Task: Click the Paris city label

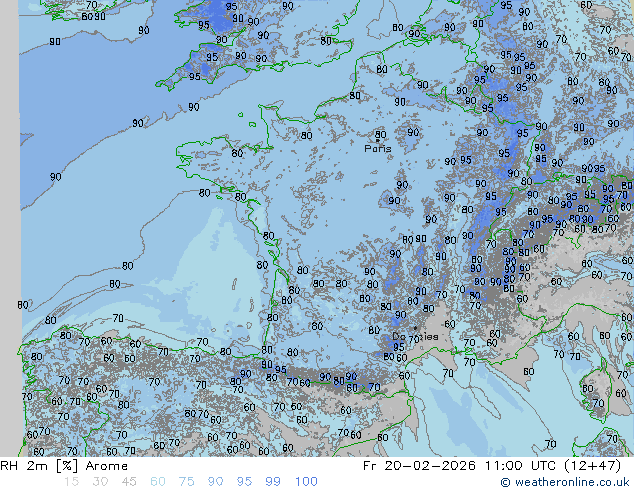Action: (378, 148)
